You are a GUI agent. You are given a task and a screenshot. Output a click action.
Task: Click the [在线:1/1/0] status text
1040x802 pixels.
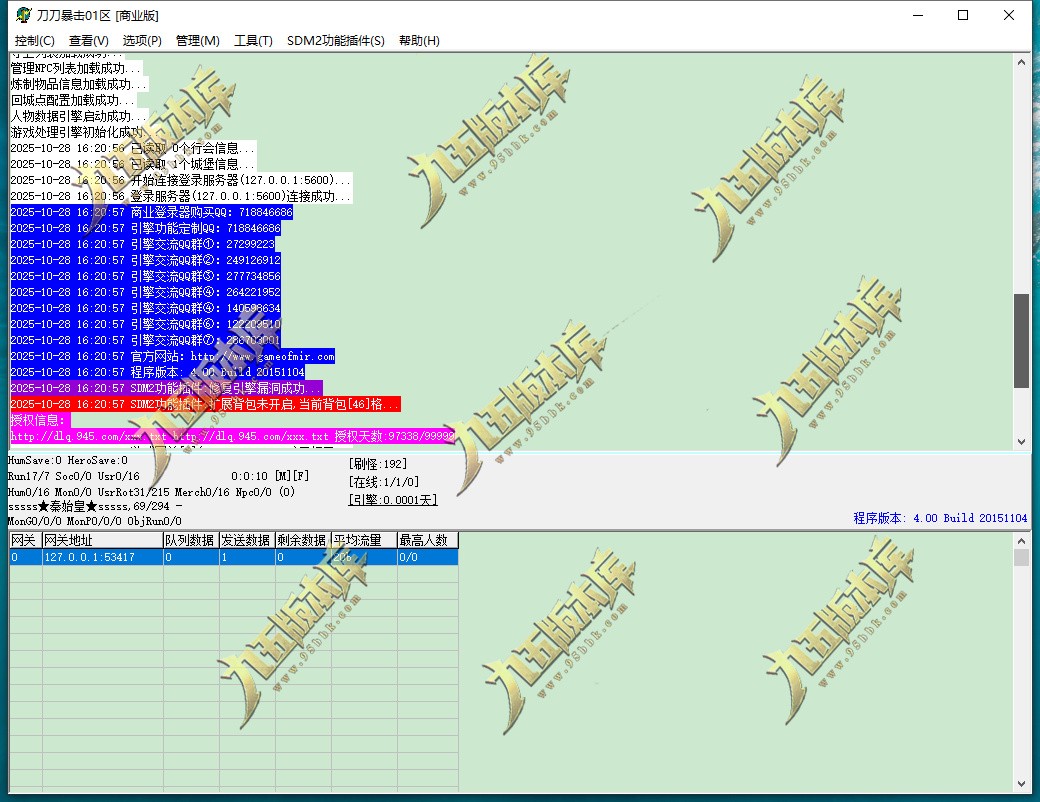383,482
